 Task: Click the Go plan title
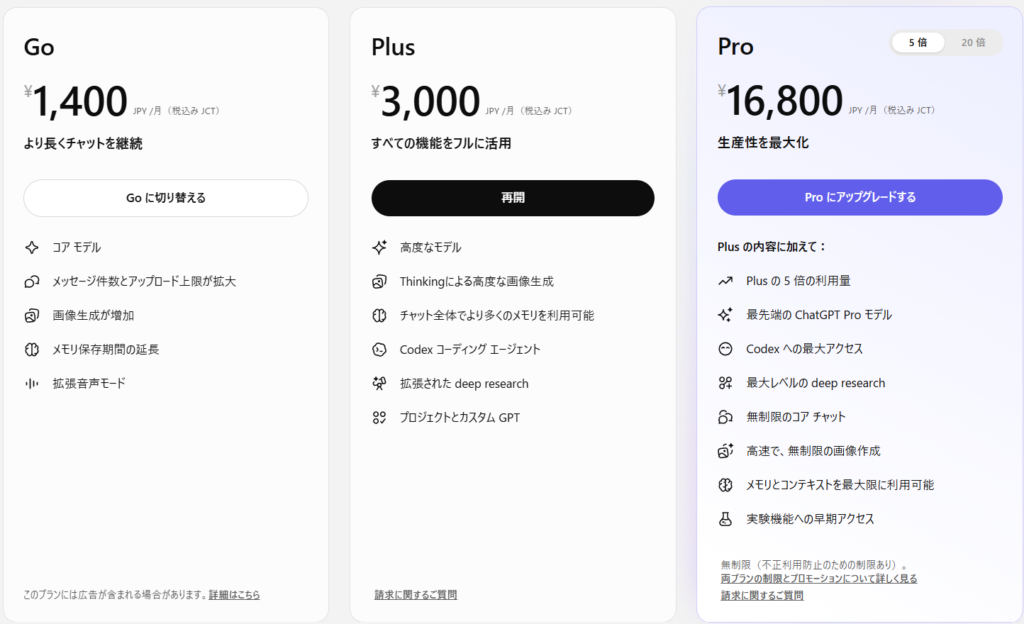pos(39,47)
